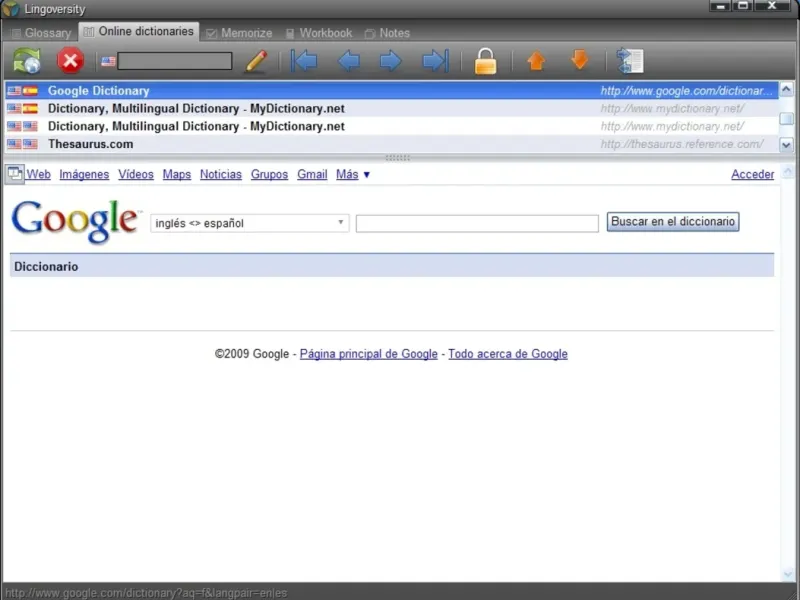Click the dictionary search text field

(x=477, y=223)
